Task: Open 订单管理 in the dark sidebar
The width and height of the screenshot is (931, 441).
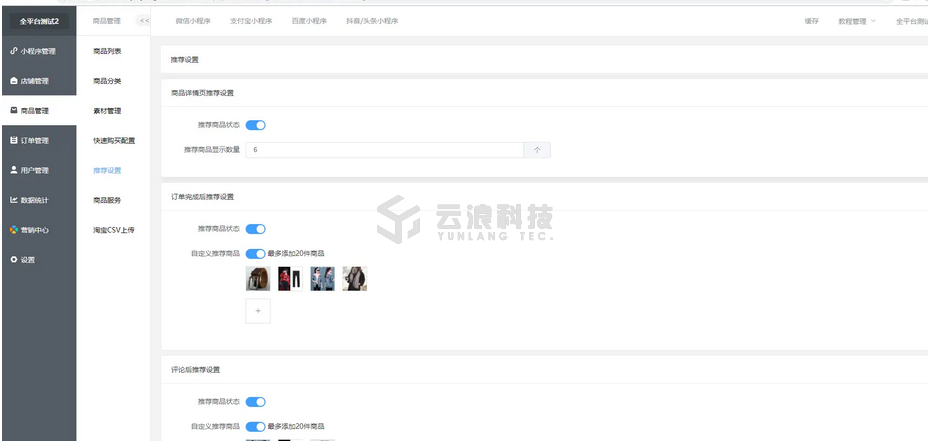Action: click(35, 140)
